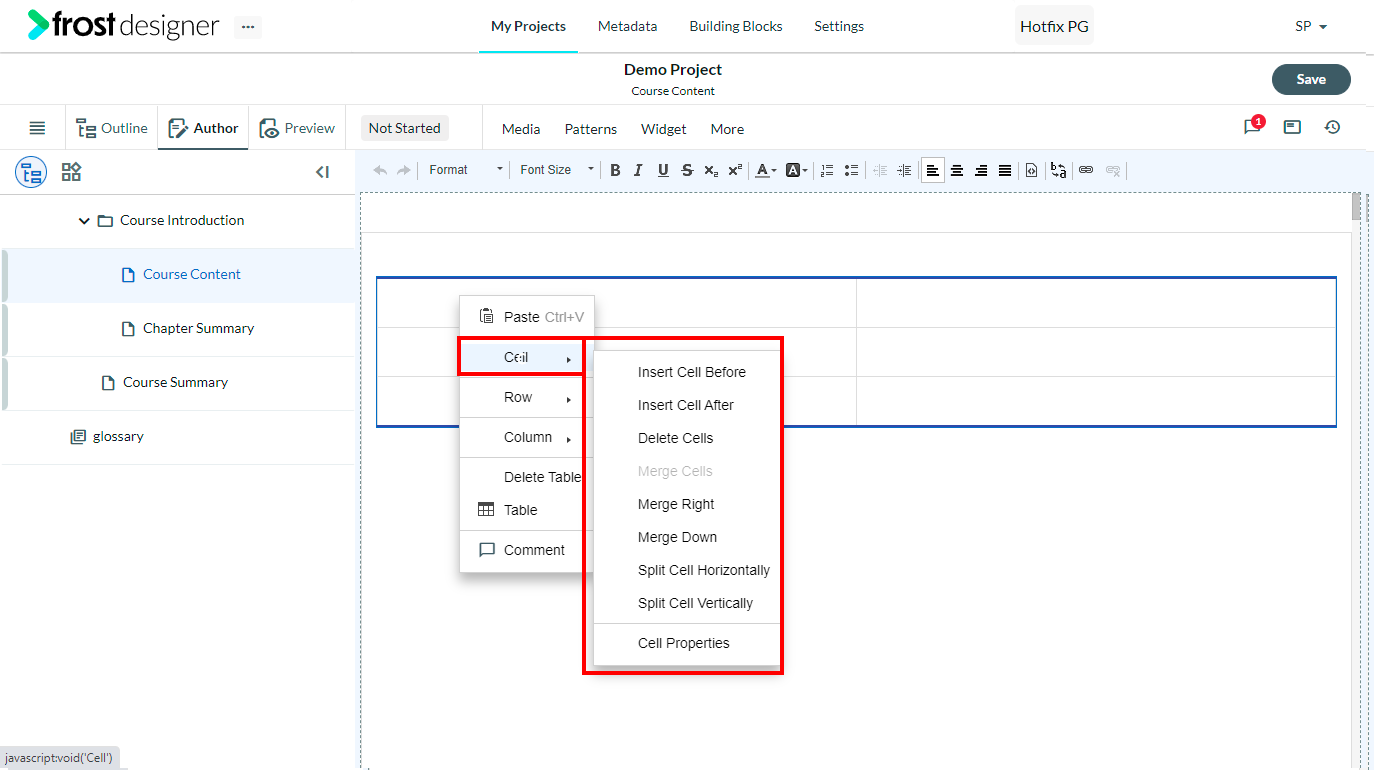
Task: Toggle strikethrough formatting
Action: [x=687, y=170]
